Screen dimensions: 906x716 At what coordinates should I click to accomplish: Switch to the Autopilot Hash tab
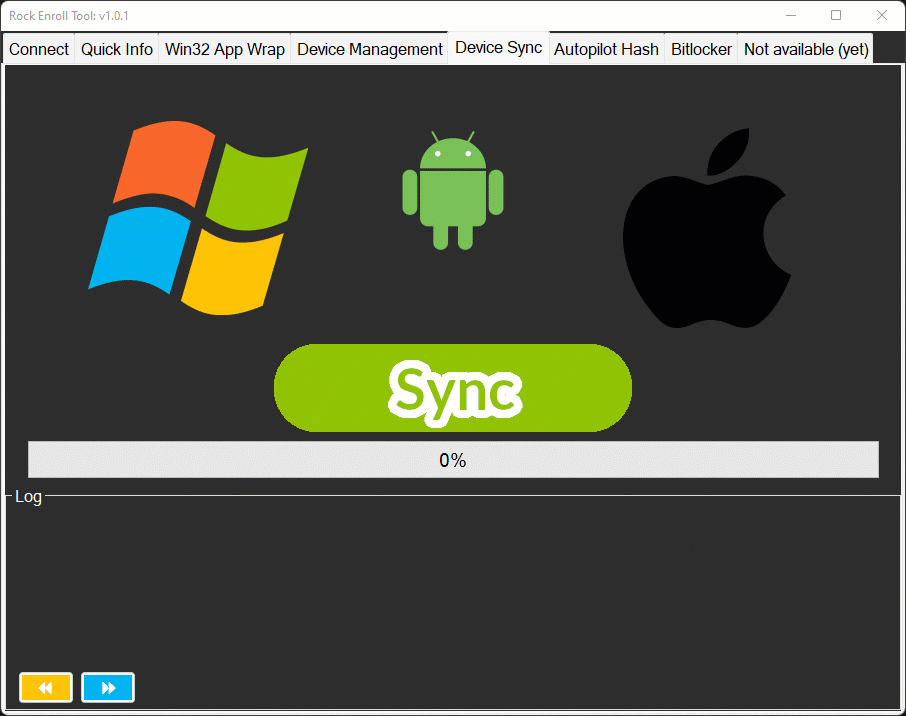pyautogui.click(x=606, y=49)
